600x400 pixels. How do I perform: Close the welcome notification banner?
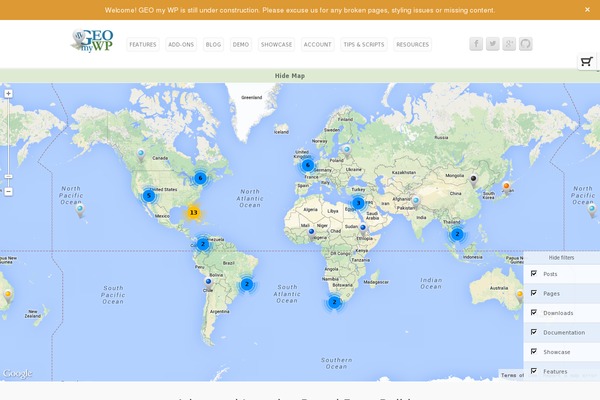587,9
